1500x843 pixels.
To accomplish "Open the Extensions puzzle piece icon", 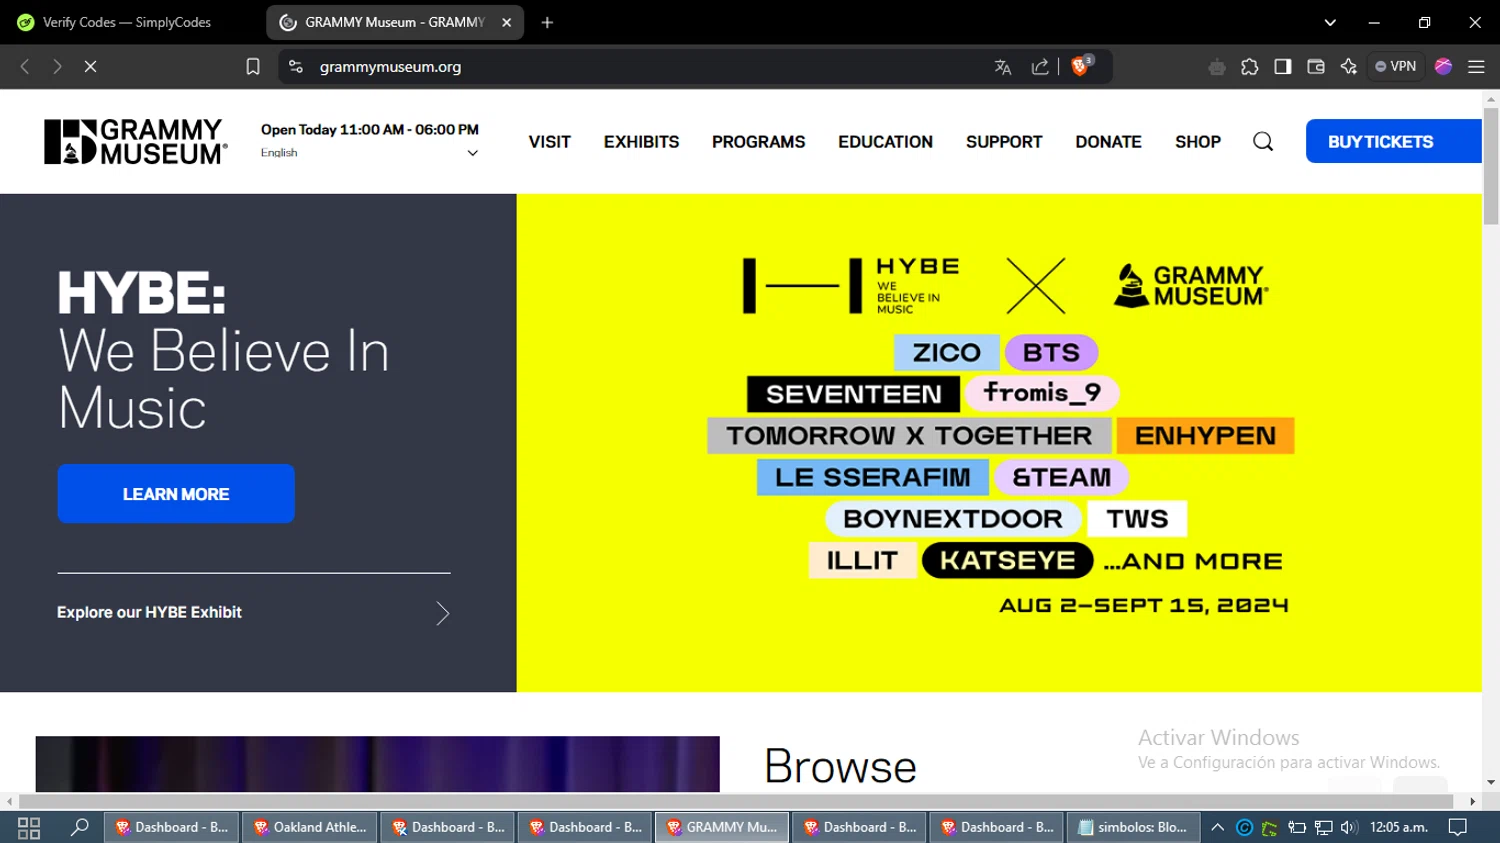I will click(1250, 67).
